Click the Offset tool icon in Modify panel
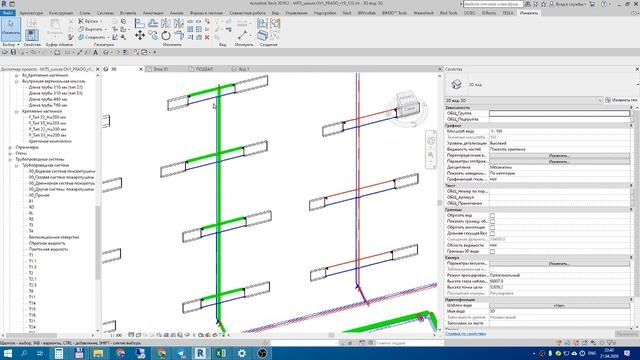 pyautogui.click(x=153, y=24)
